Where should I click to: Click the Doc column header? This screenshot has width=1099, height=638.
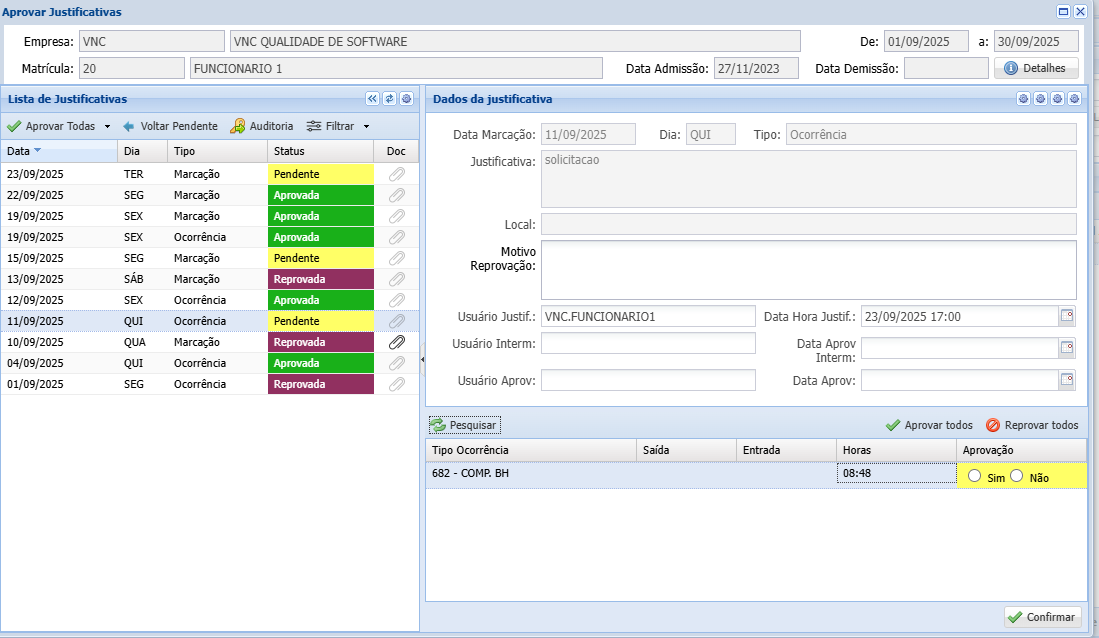coord(396,151)
